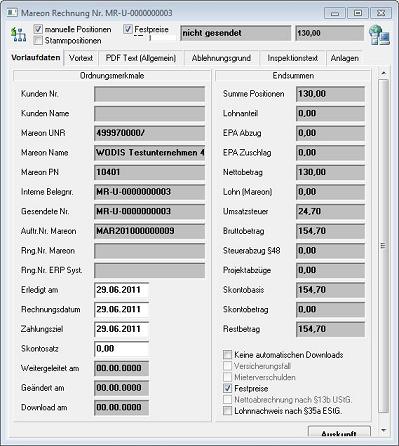Click the Download am field
The image size is (399, 446).
121,407
